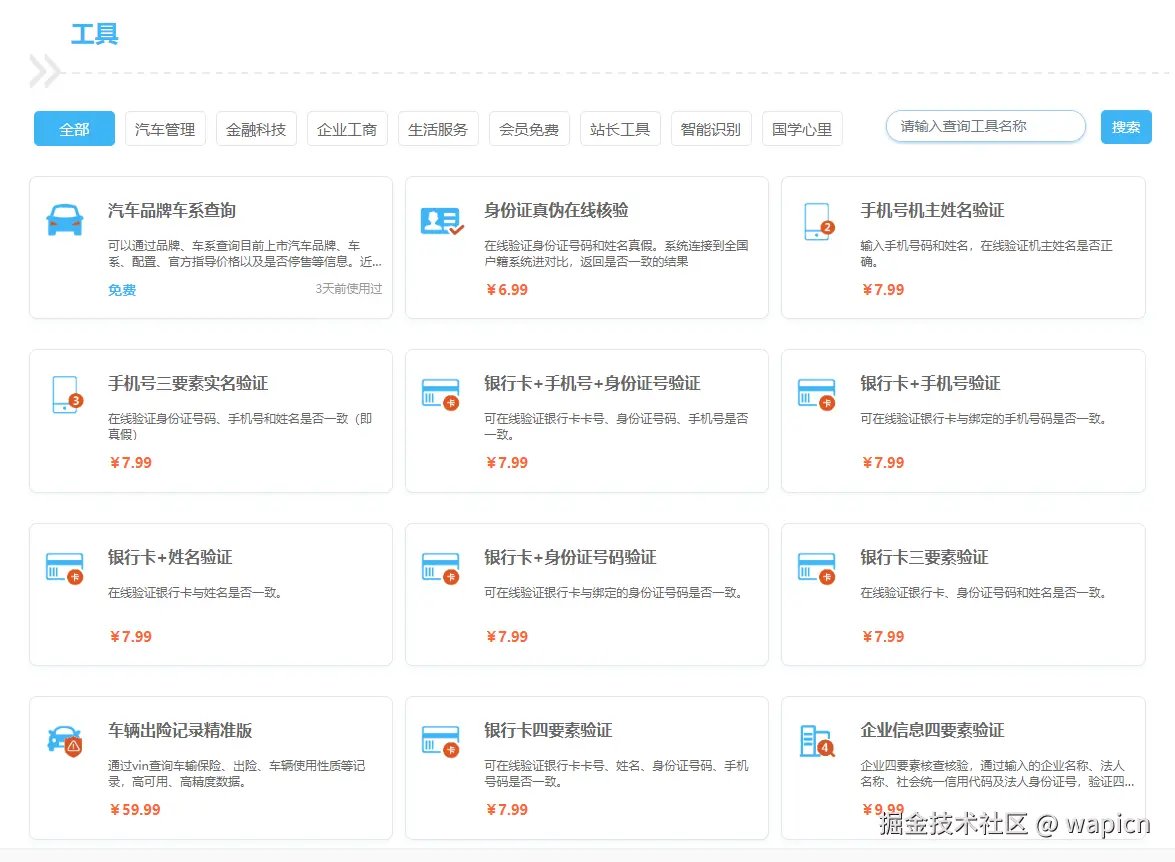This screenshot has width=1175, height=862.
Task: Click the 免费 link on the car brand tool
Action: [120, 290]
